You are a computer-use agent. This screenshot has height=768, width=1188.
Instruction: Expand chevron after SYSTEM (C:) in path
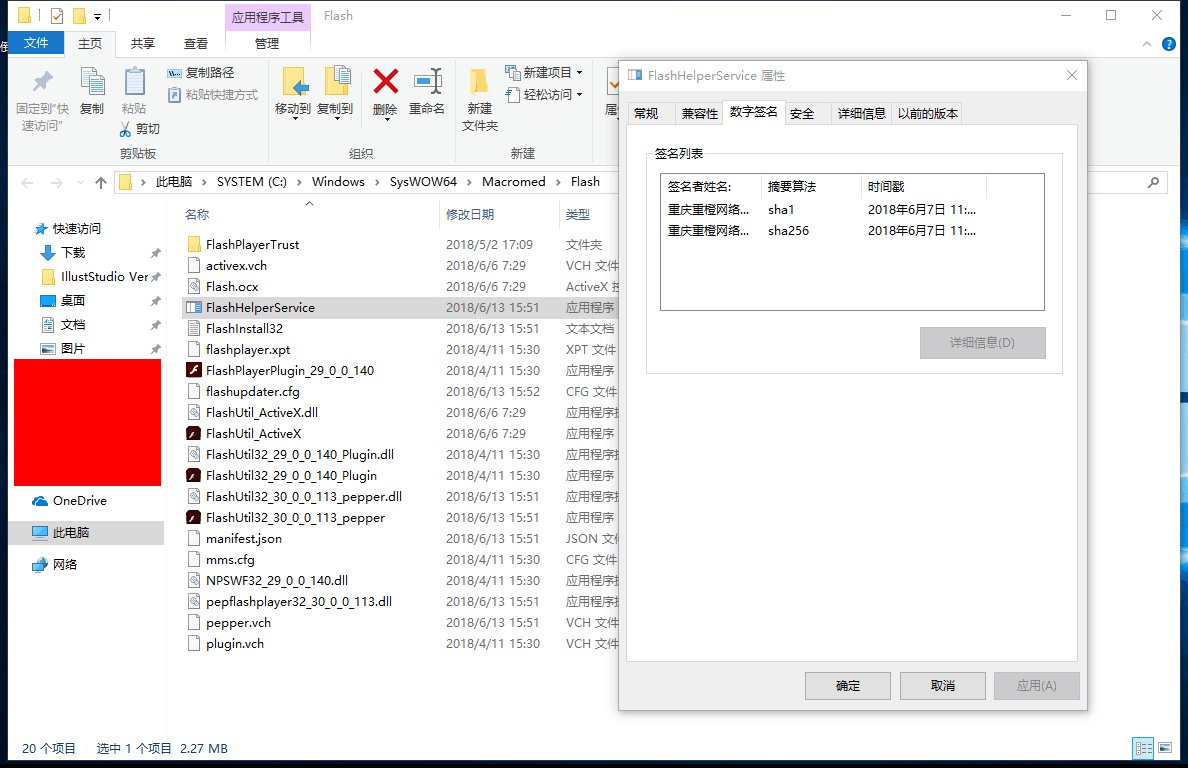pos(299,183)
